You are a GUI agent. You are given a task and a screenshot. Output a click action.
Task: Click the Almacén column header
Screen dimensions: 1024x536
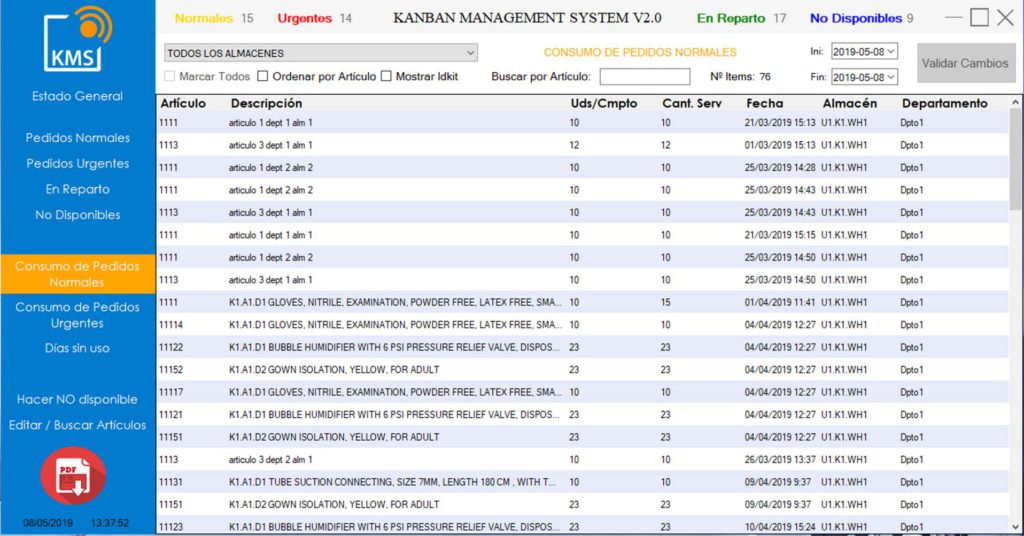tap(850, 103)
